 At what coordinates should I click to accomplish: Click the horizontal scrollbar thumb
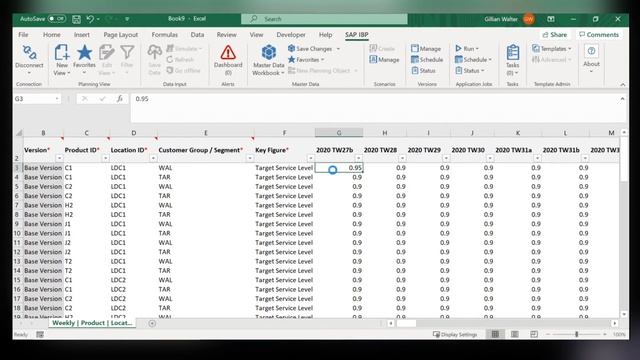pyautogui.click(x=406, y=323)
